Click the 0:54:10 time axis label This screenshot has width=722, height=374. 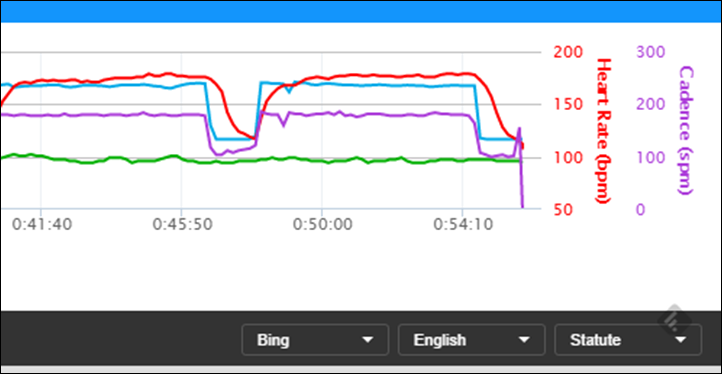pos(463,225)
